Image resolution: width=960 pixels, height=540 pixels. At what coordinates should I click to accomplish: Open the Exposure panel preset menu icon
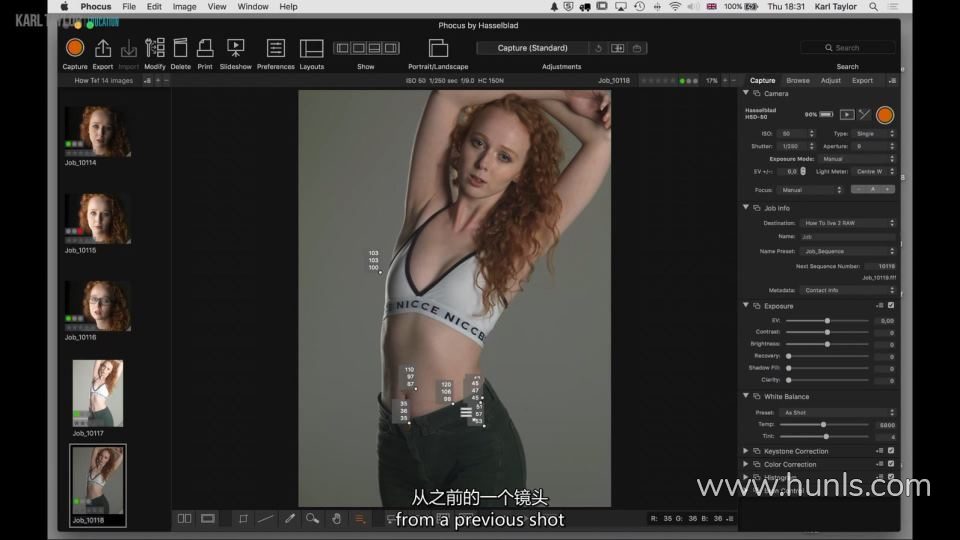tap(880, 306)
